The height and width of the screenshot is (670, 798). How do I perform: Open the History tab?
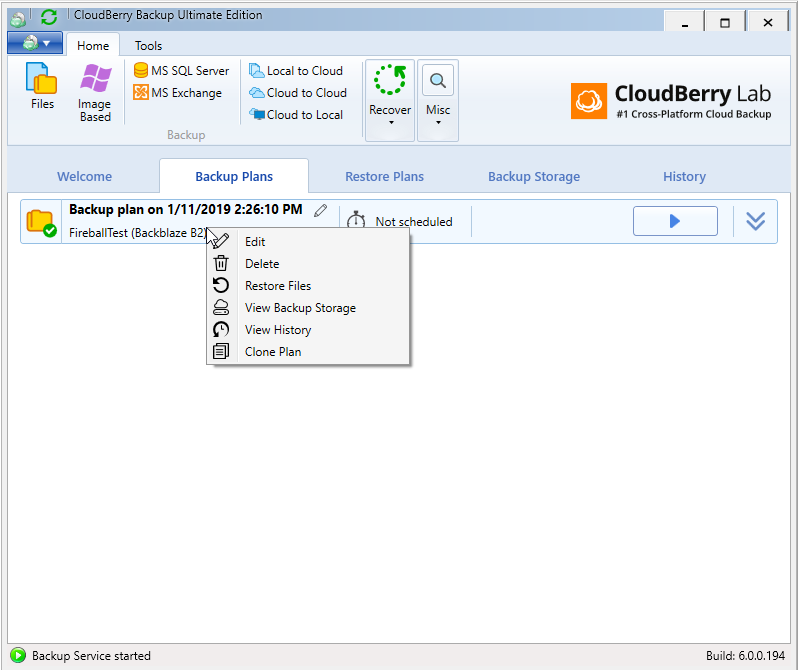[x=684, y=176]
